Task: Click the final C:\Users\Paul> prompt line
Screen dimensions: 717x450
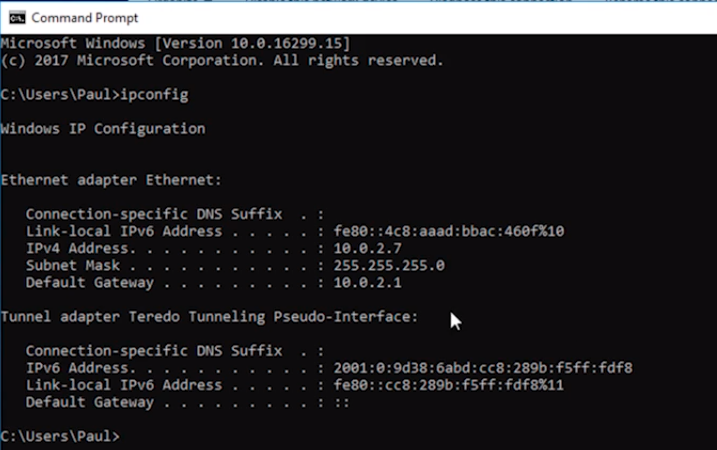Action: tap(60, 436)
